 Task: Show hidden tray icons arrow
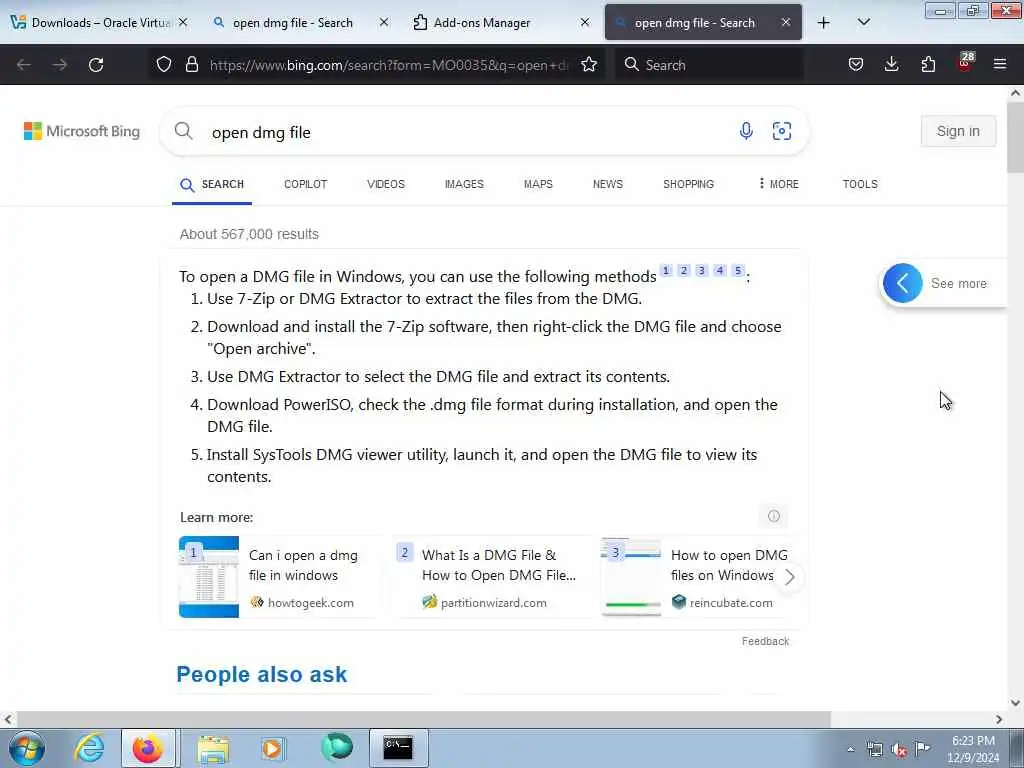(x=850, y=750)
